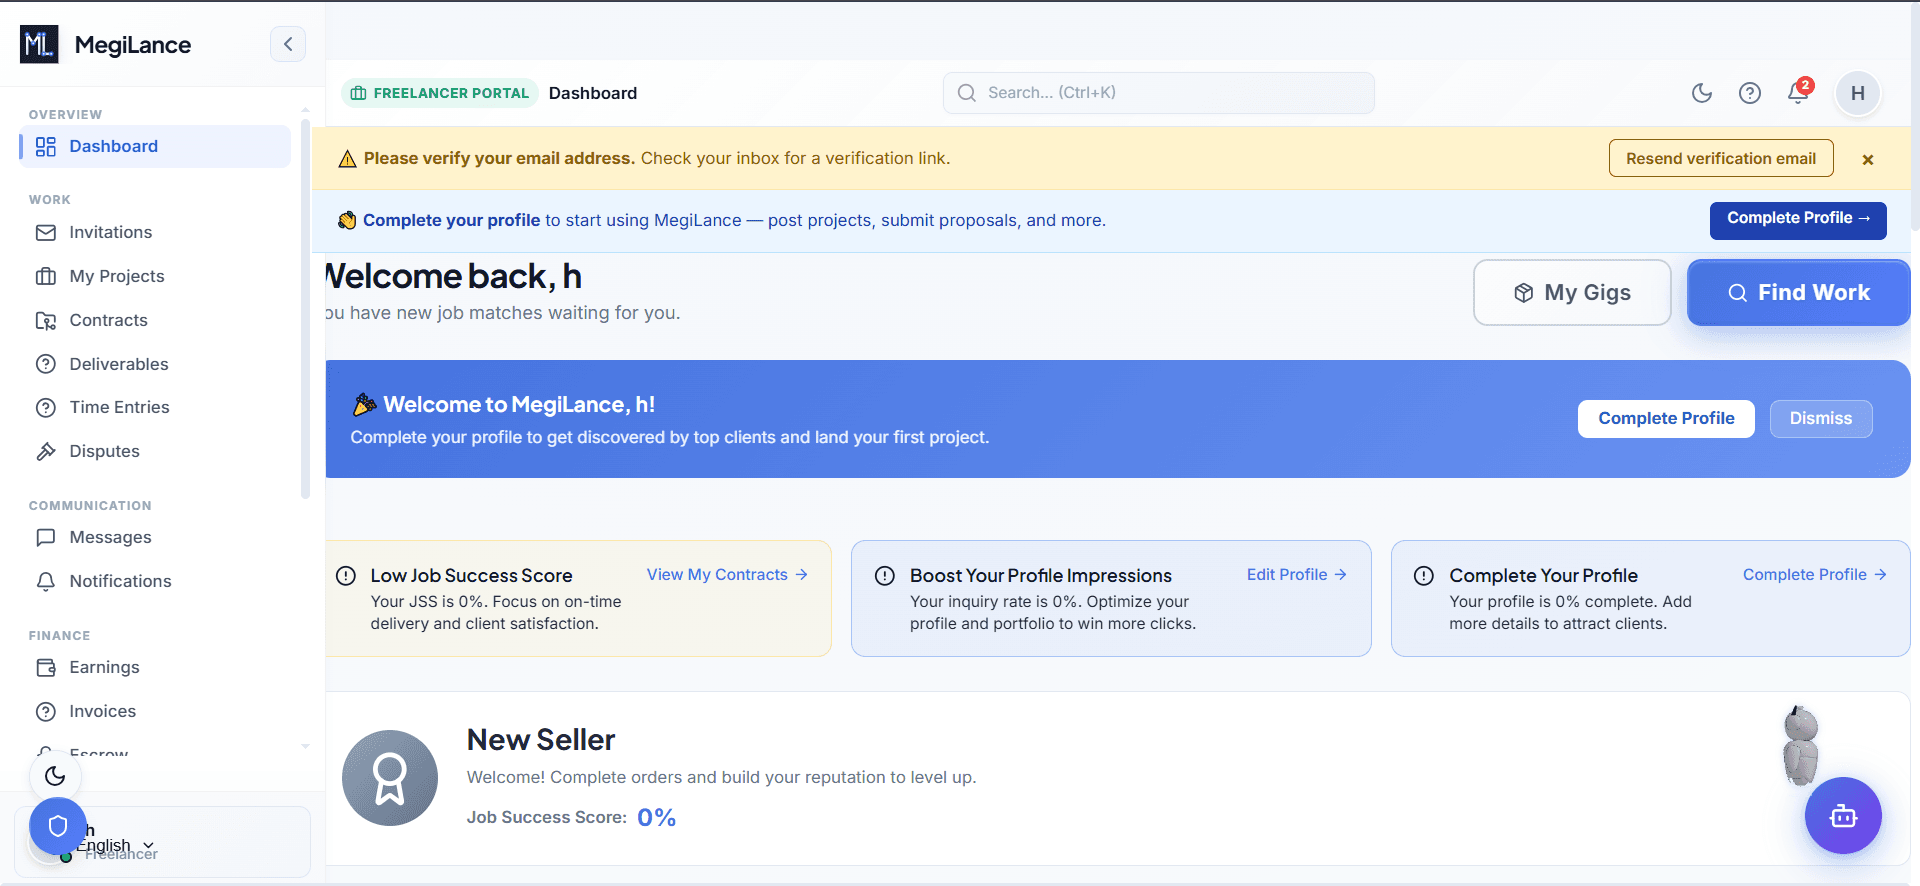Open help via the question mark icon
The height and width of the screenshot is (886, 1920).
[1750, 93]
